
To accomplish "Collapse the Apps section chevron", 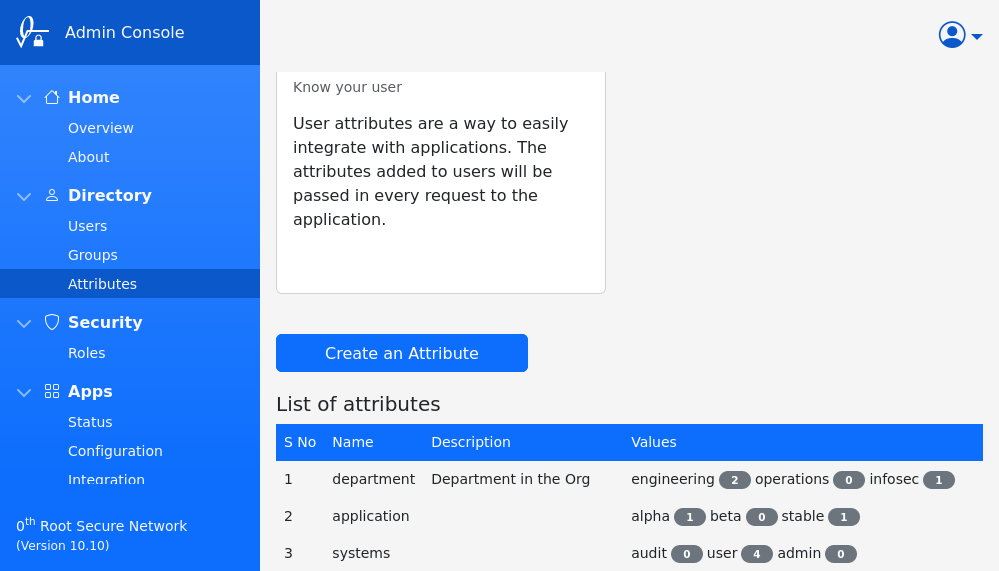I will click(x=24, y=392).
